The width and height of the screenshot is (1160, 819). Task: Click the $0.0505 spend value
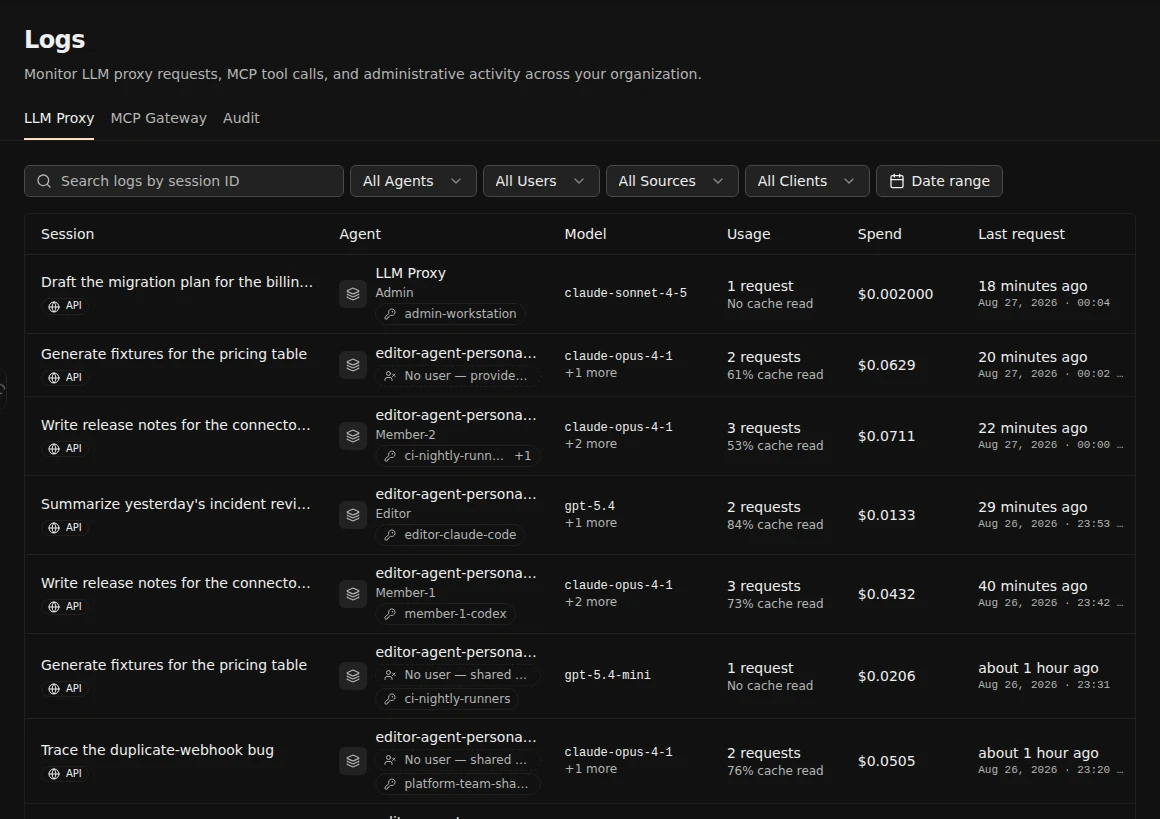[886, 762]
